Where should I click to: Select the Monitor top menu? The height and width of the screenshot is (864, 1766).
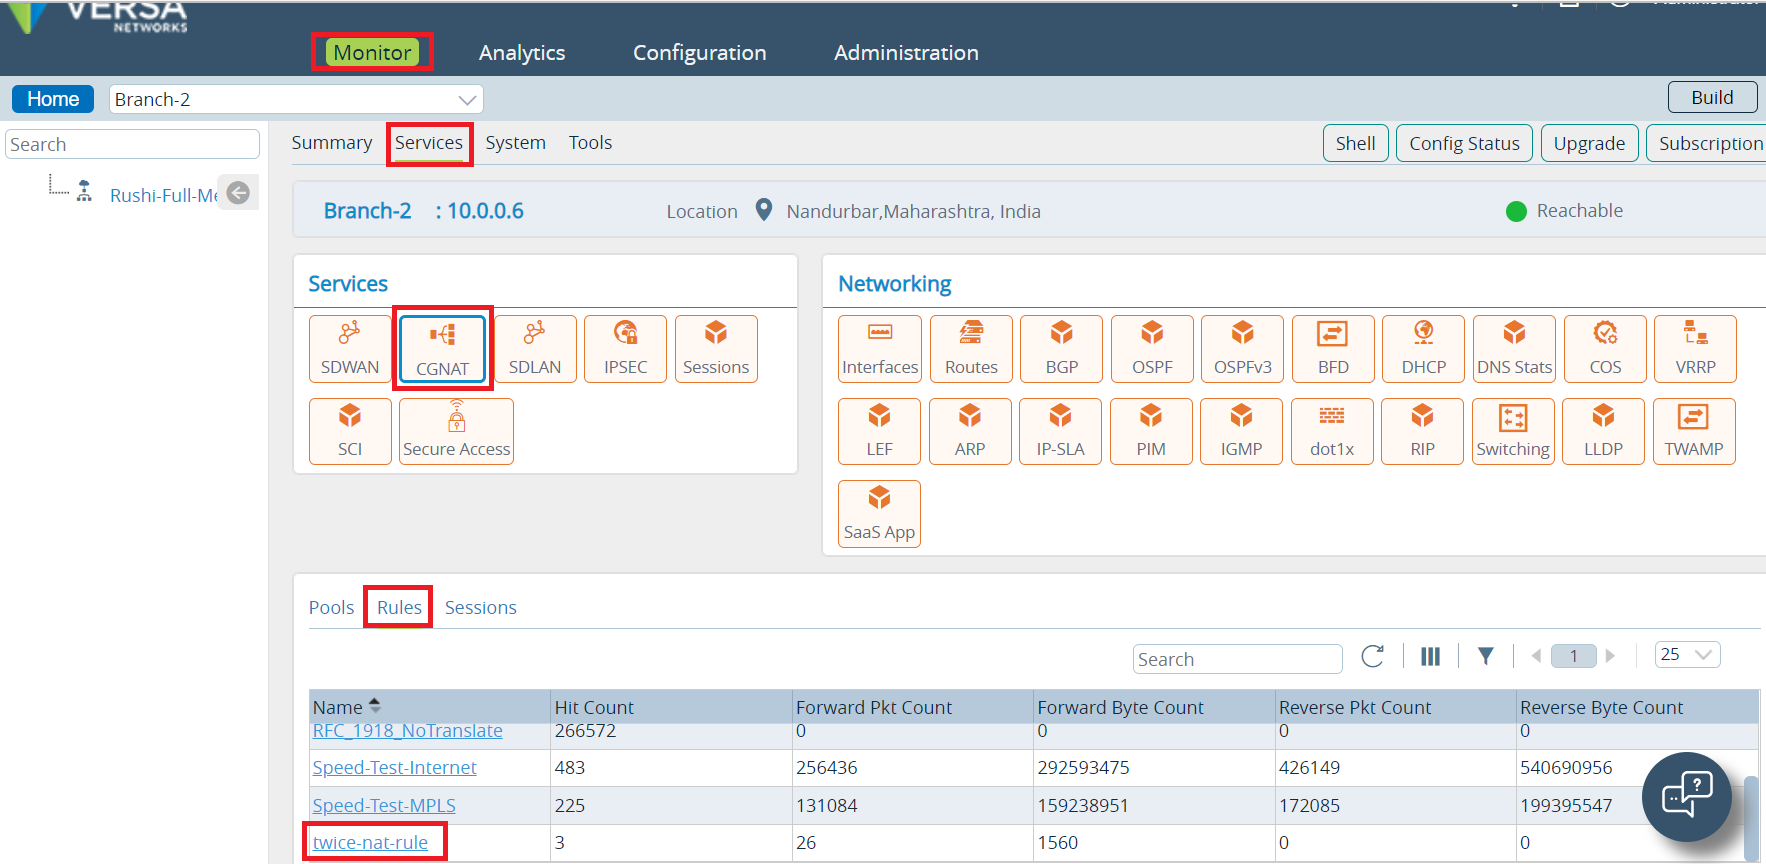click(x=372, y=52)
